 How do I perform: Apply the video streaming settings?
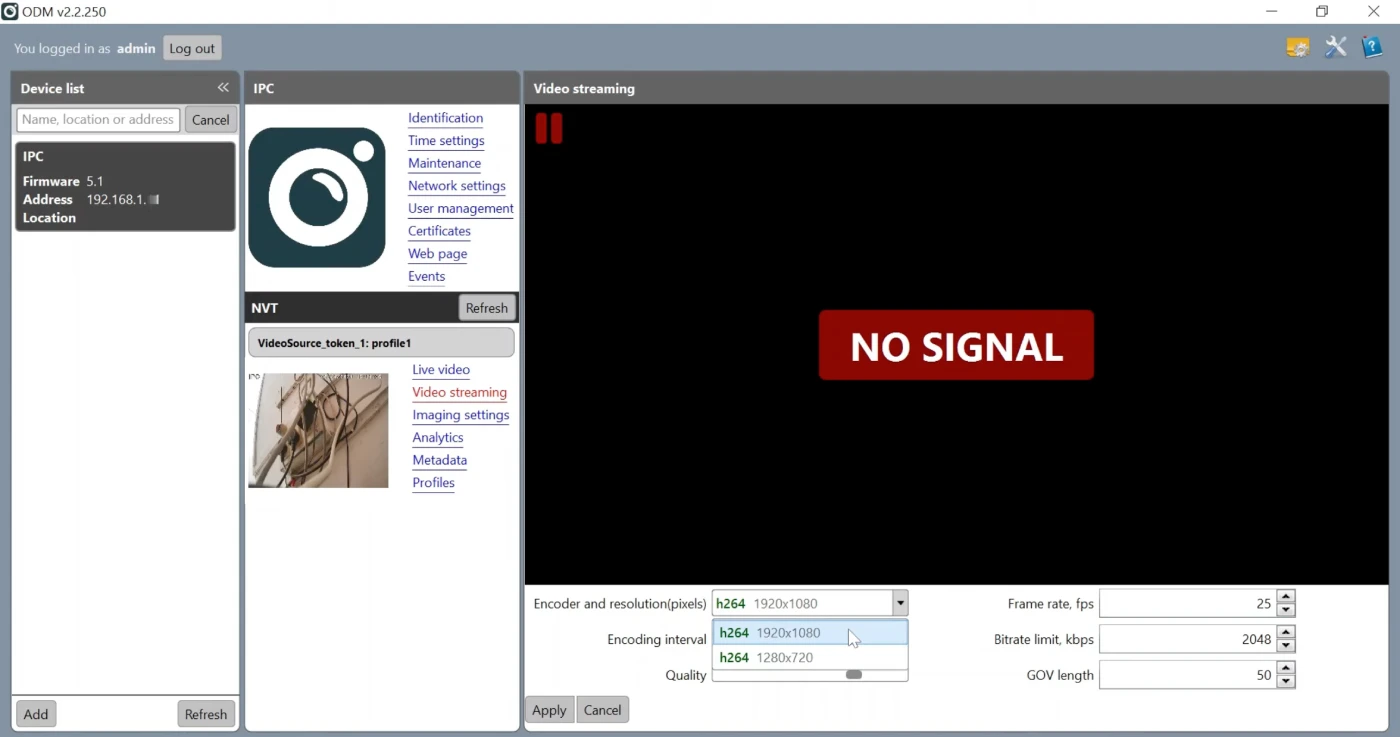pyautogui.click(x=549, y=709)
